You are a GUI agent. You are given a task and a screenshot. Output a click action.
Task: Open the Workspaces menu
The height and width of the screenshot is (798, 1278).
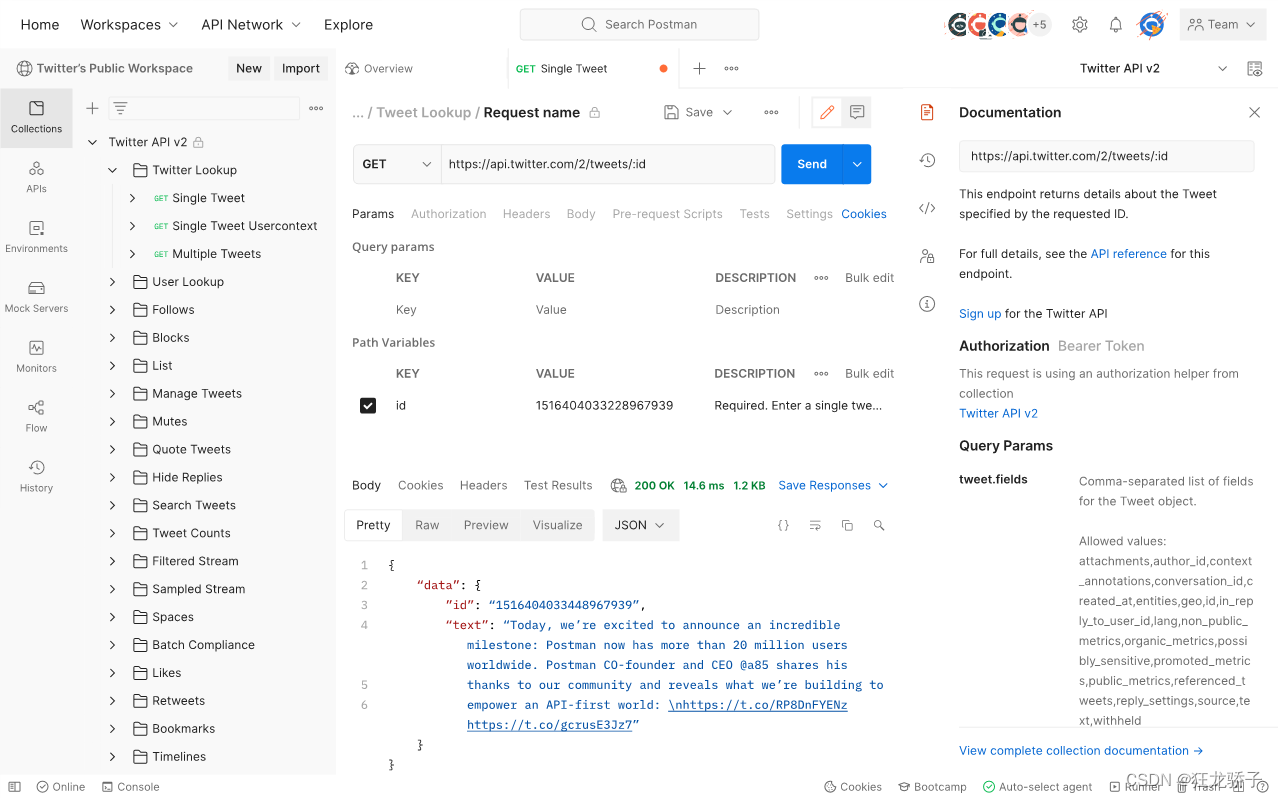tap(129, 25)
